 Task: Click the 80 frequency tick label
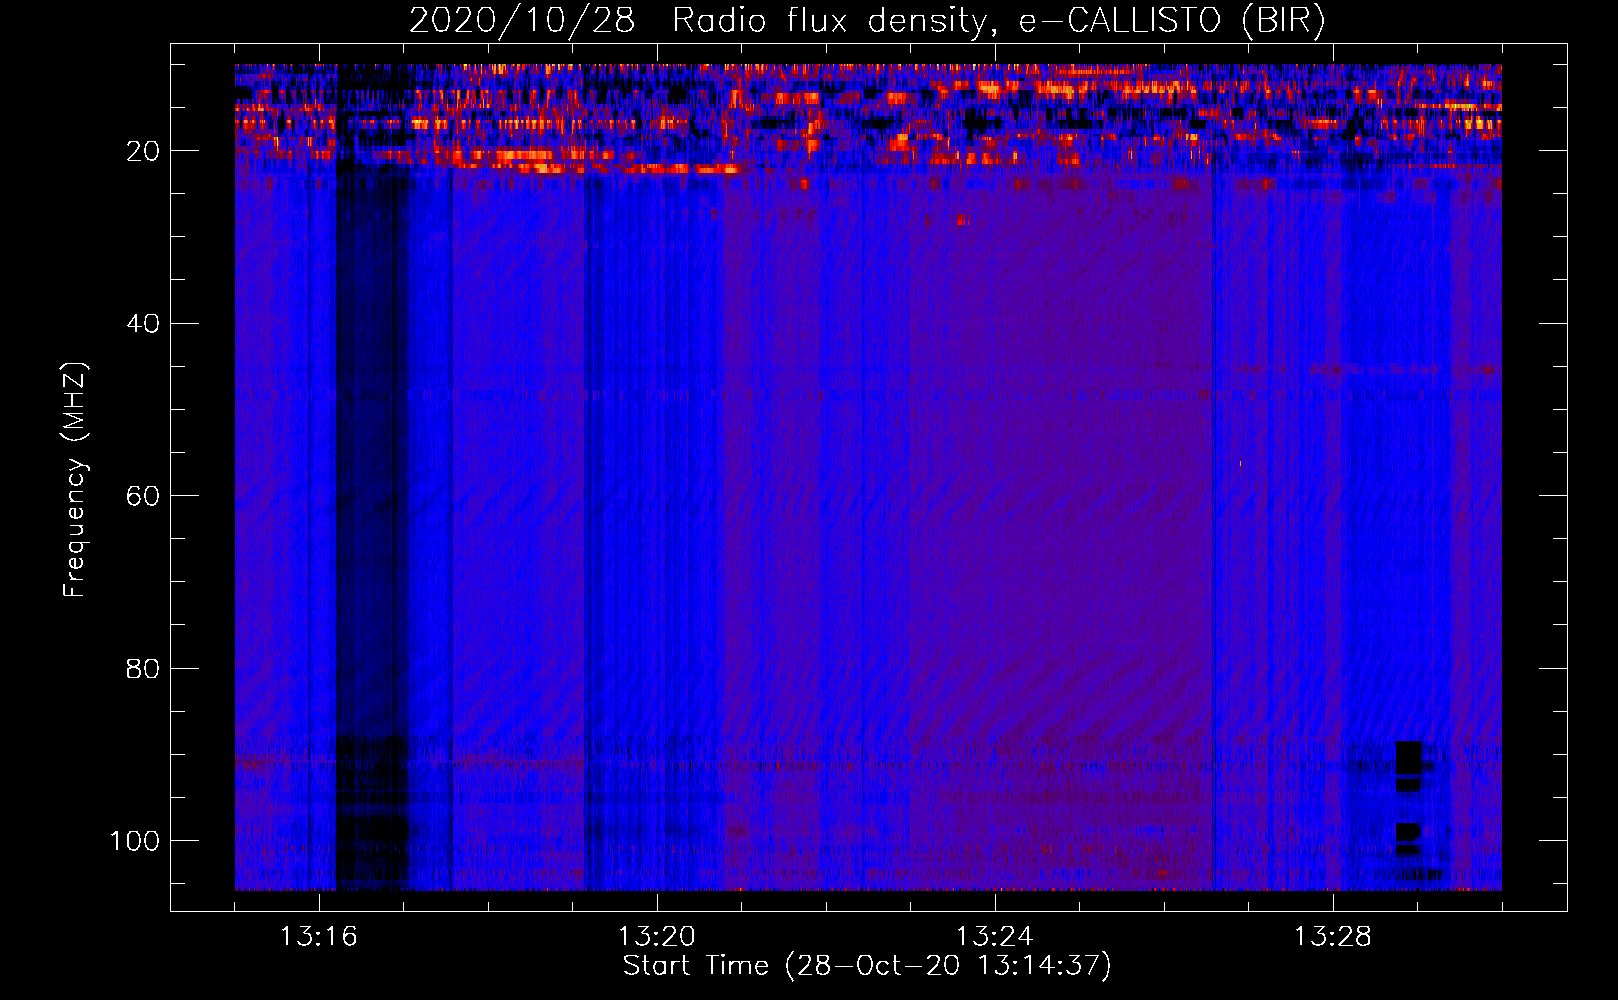click(x=143, y=668)
